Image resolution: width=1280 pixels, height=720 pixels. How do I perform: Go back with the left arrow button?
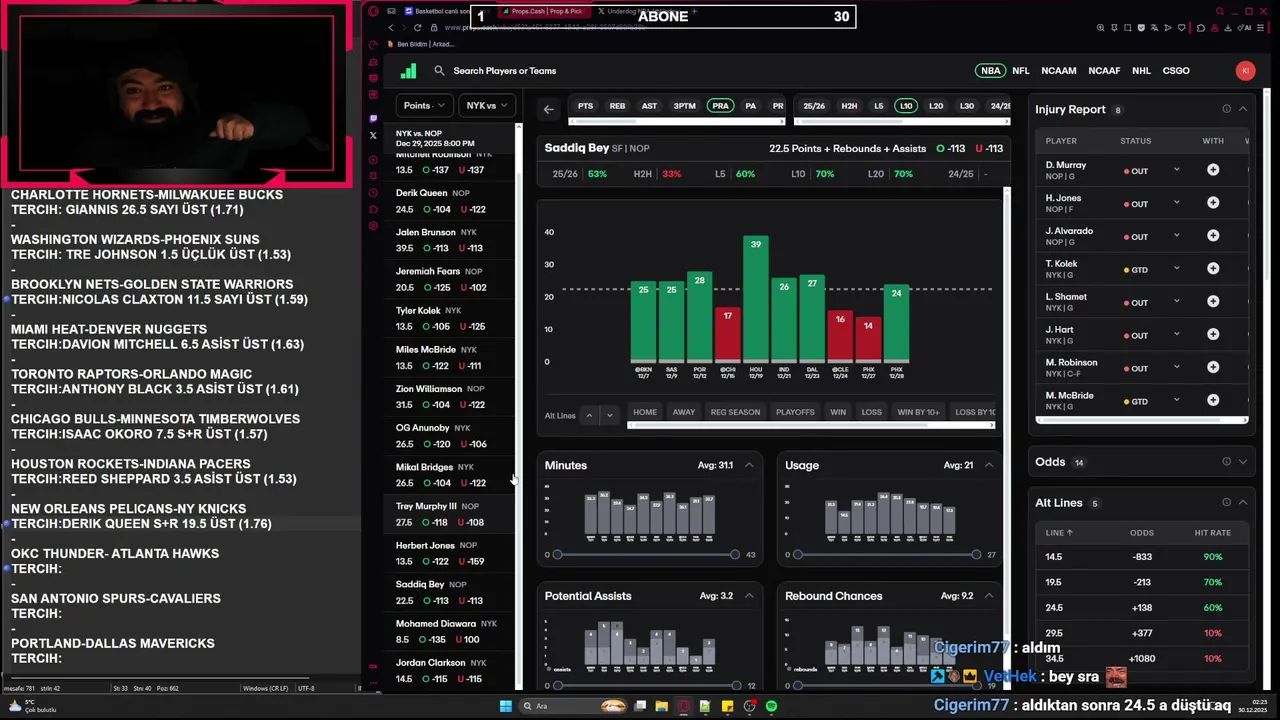point(548,109)
